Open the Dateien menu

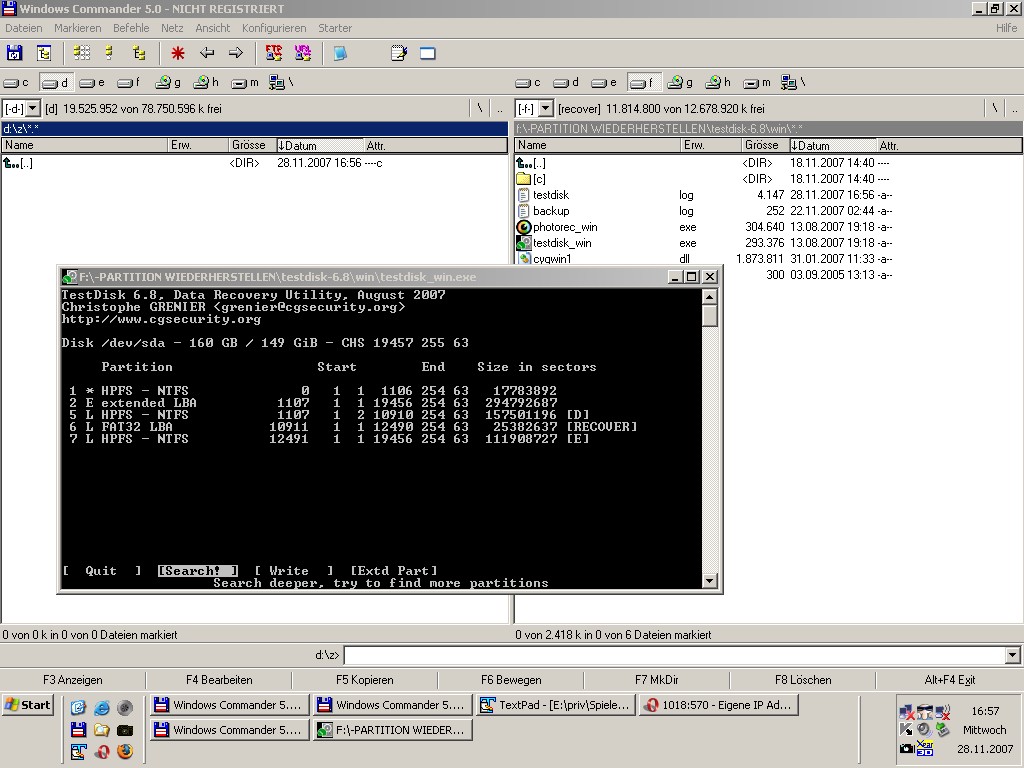pos(24,28)
